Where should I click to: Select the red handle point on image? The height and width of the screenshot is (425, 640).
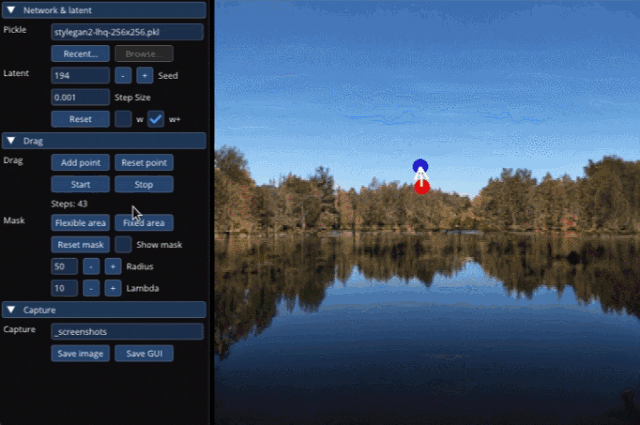(x=422, y=187)
